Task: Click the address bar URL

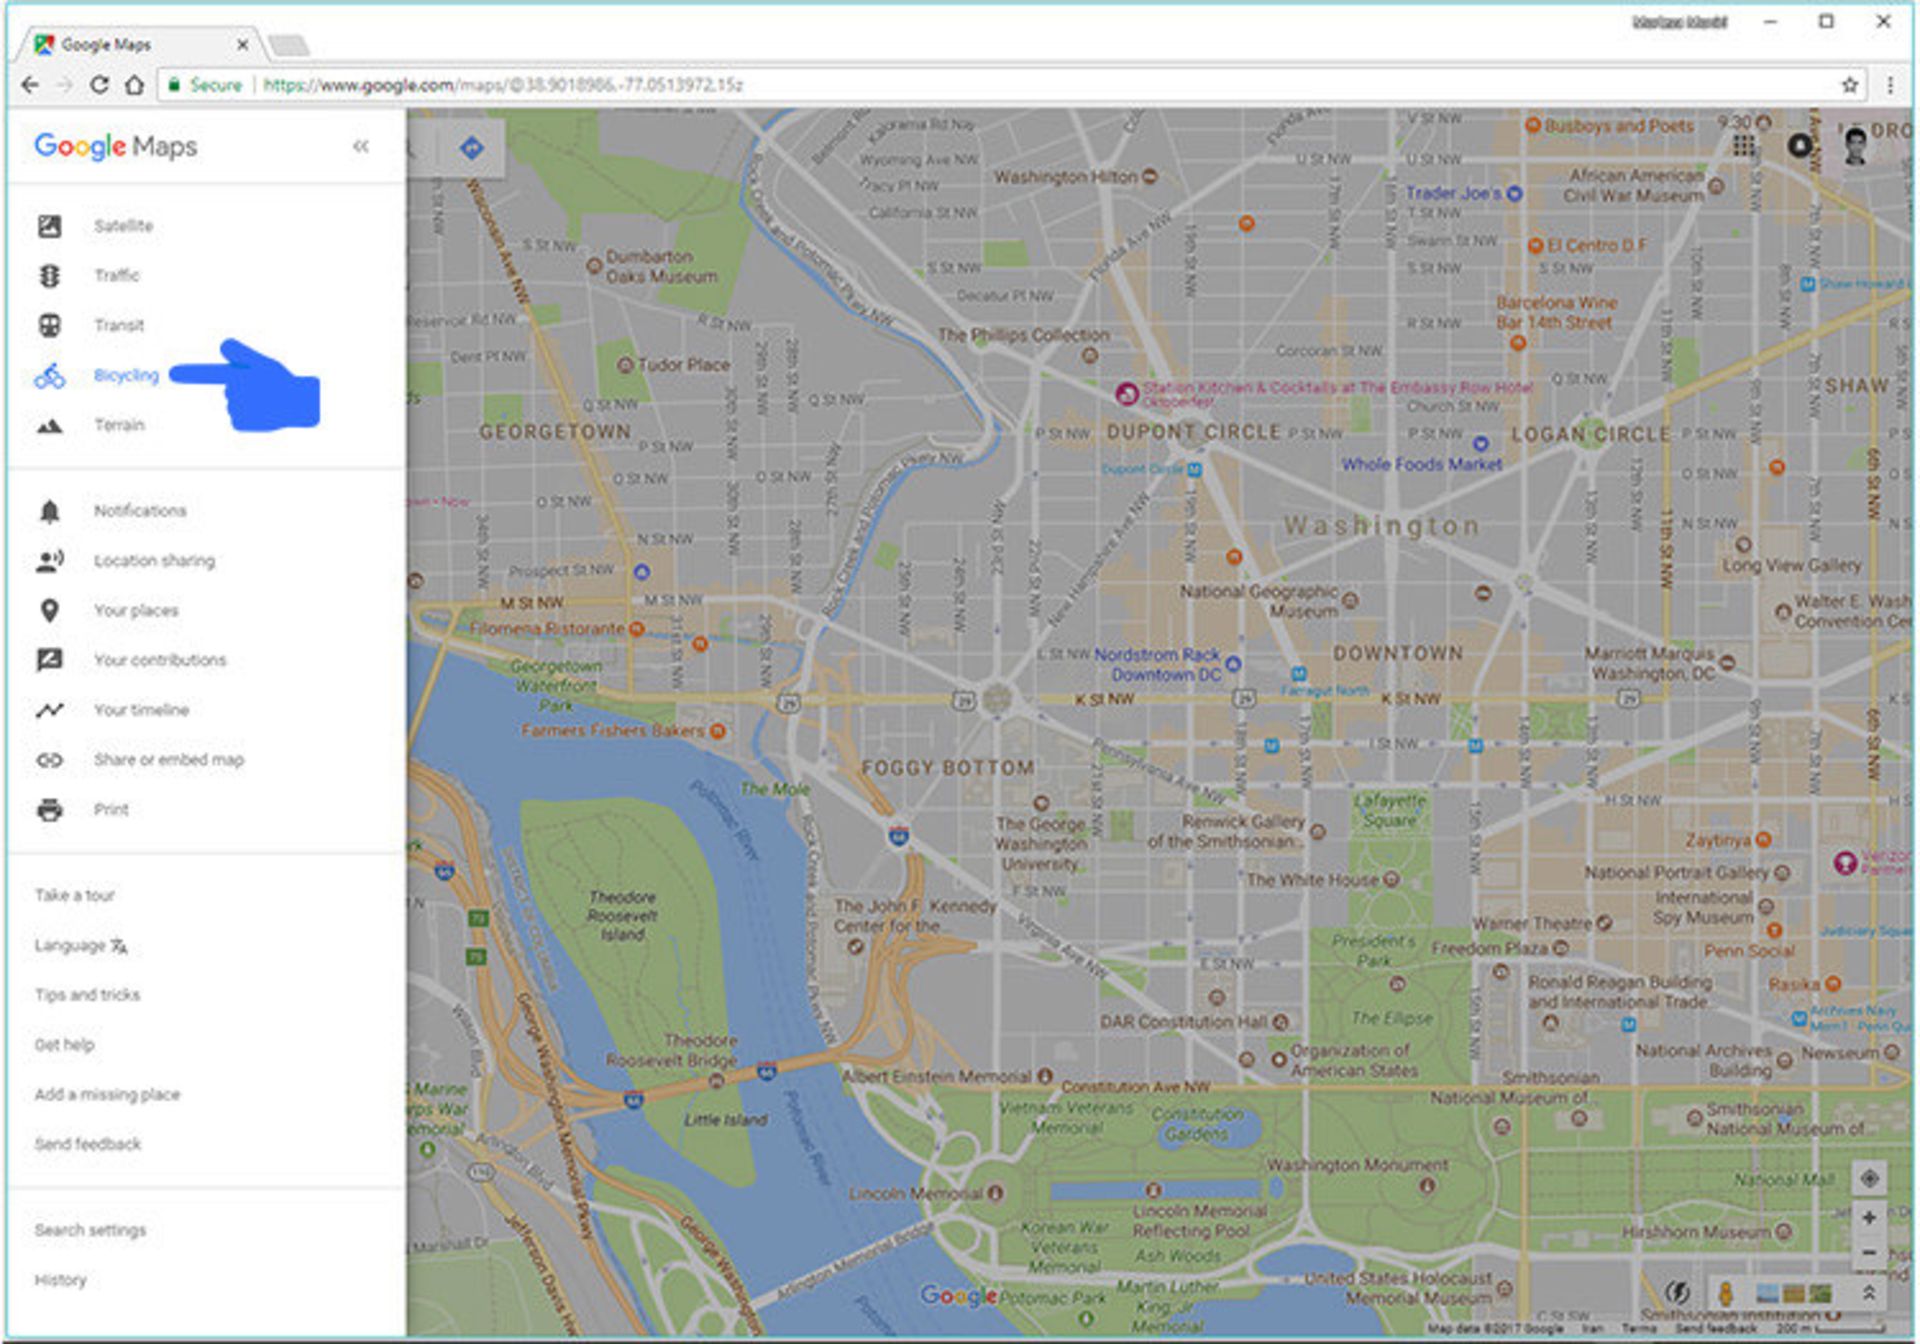Action: [502, 85]
